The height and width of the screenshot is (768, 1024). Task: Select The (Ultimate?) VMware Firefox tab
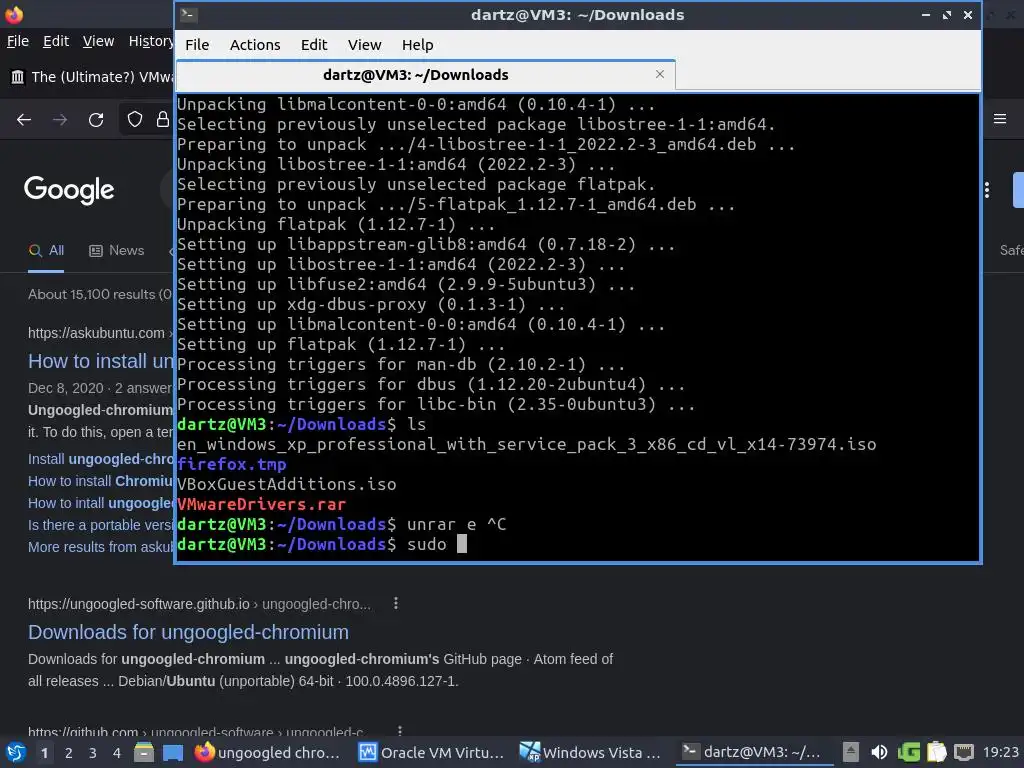pos(91,77)
